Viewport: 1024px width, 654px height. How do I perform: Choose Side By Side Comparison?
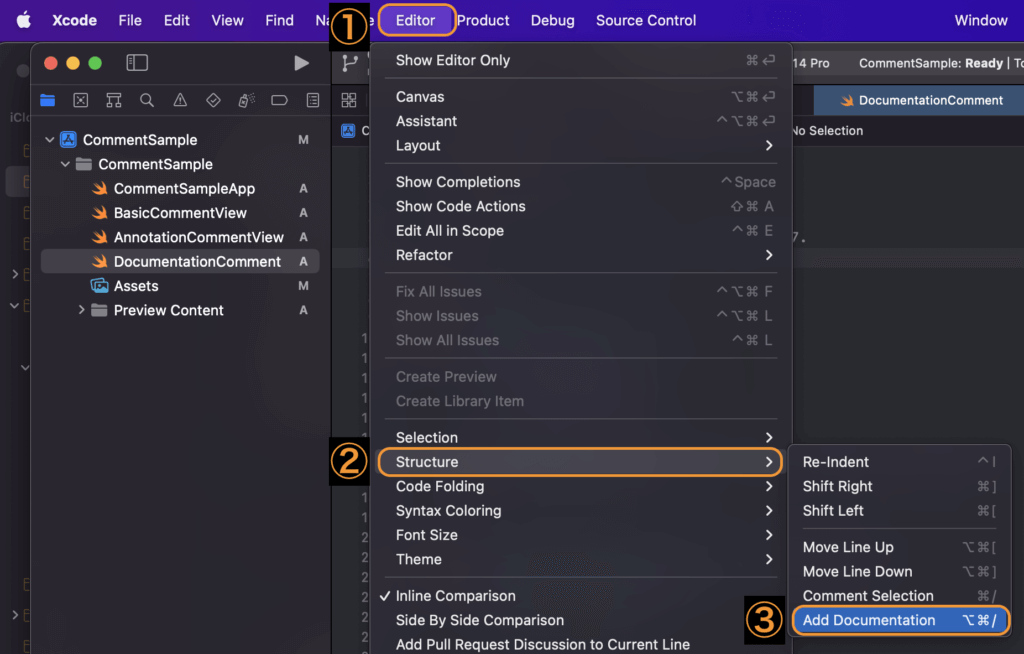coord(581,620)
